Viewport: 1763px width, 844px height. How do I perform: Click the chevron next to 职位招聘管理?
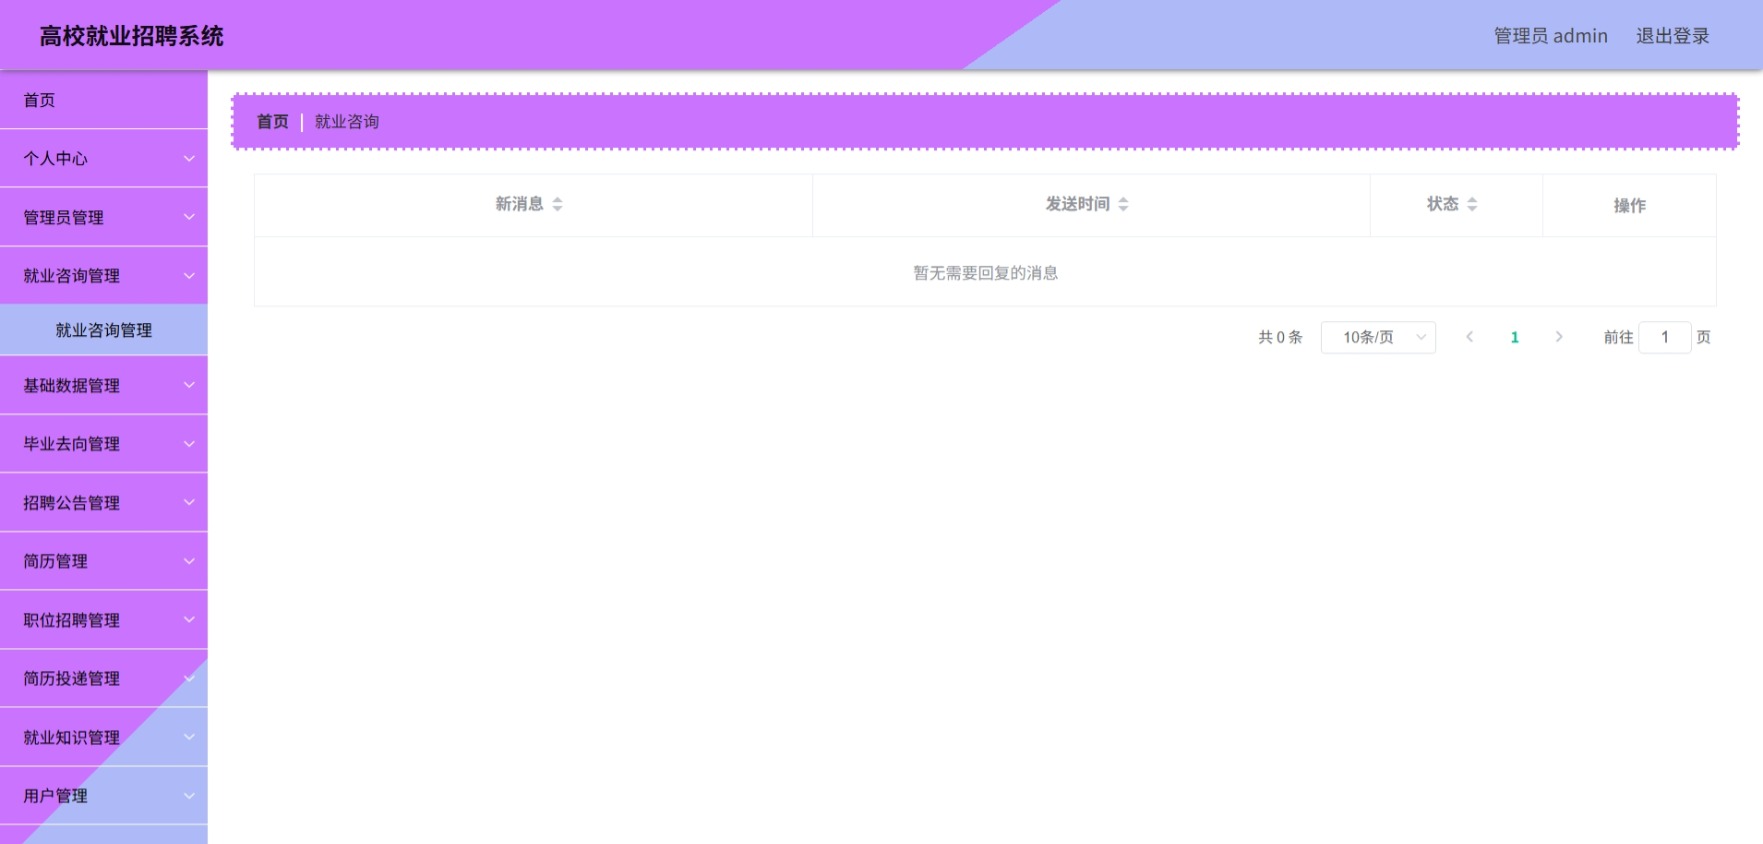[189, 620]
